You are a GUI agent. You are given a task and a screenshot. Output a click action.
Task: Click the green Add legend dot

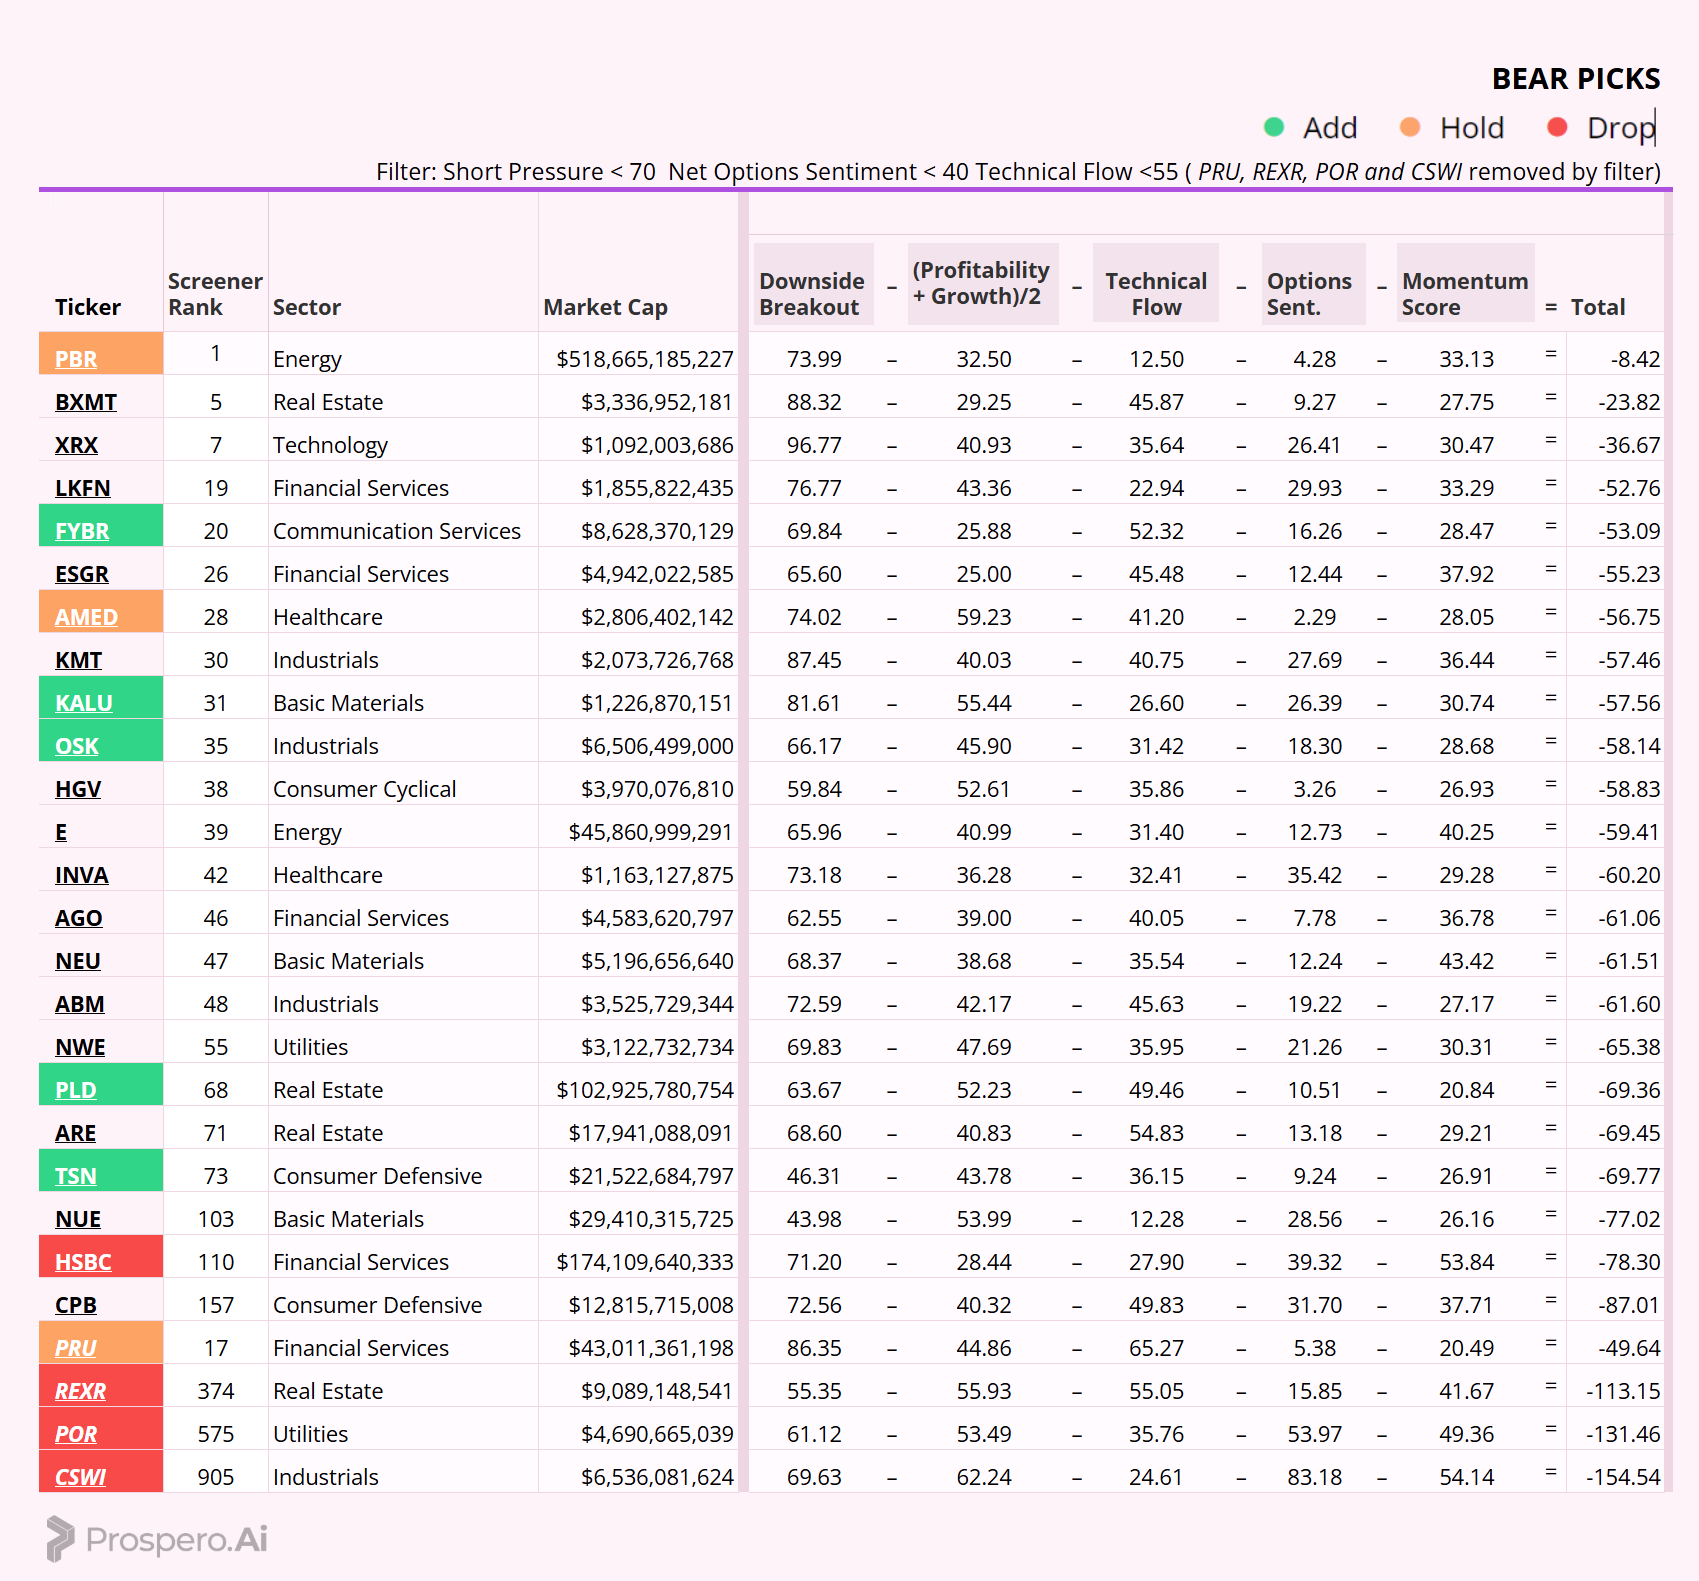(x=1273, y=127)
